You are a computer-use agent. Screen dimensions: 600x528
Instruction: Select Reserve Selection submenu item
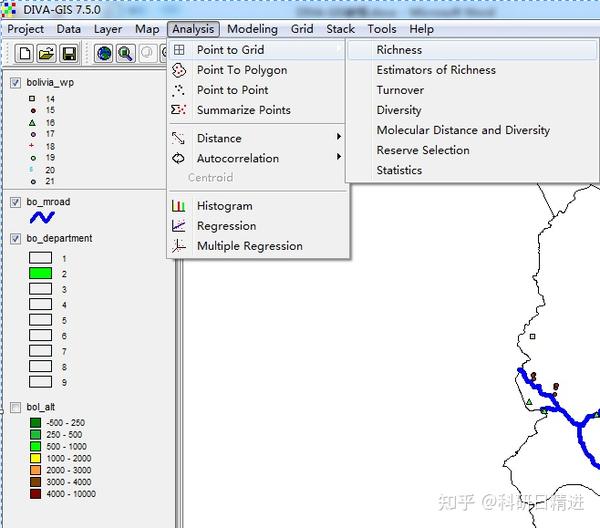(x=422, y=150)
